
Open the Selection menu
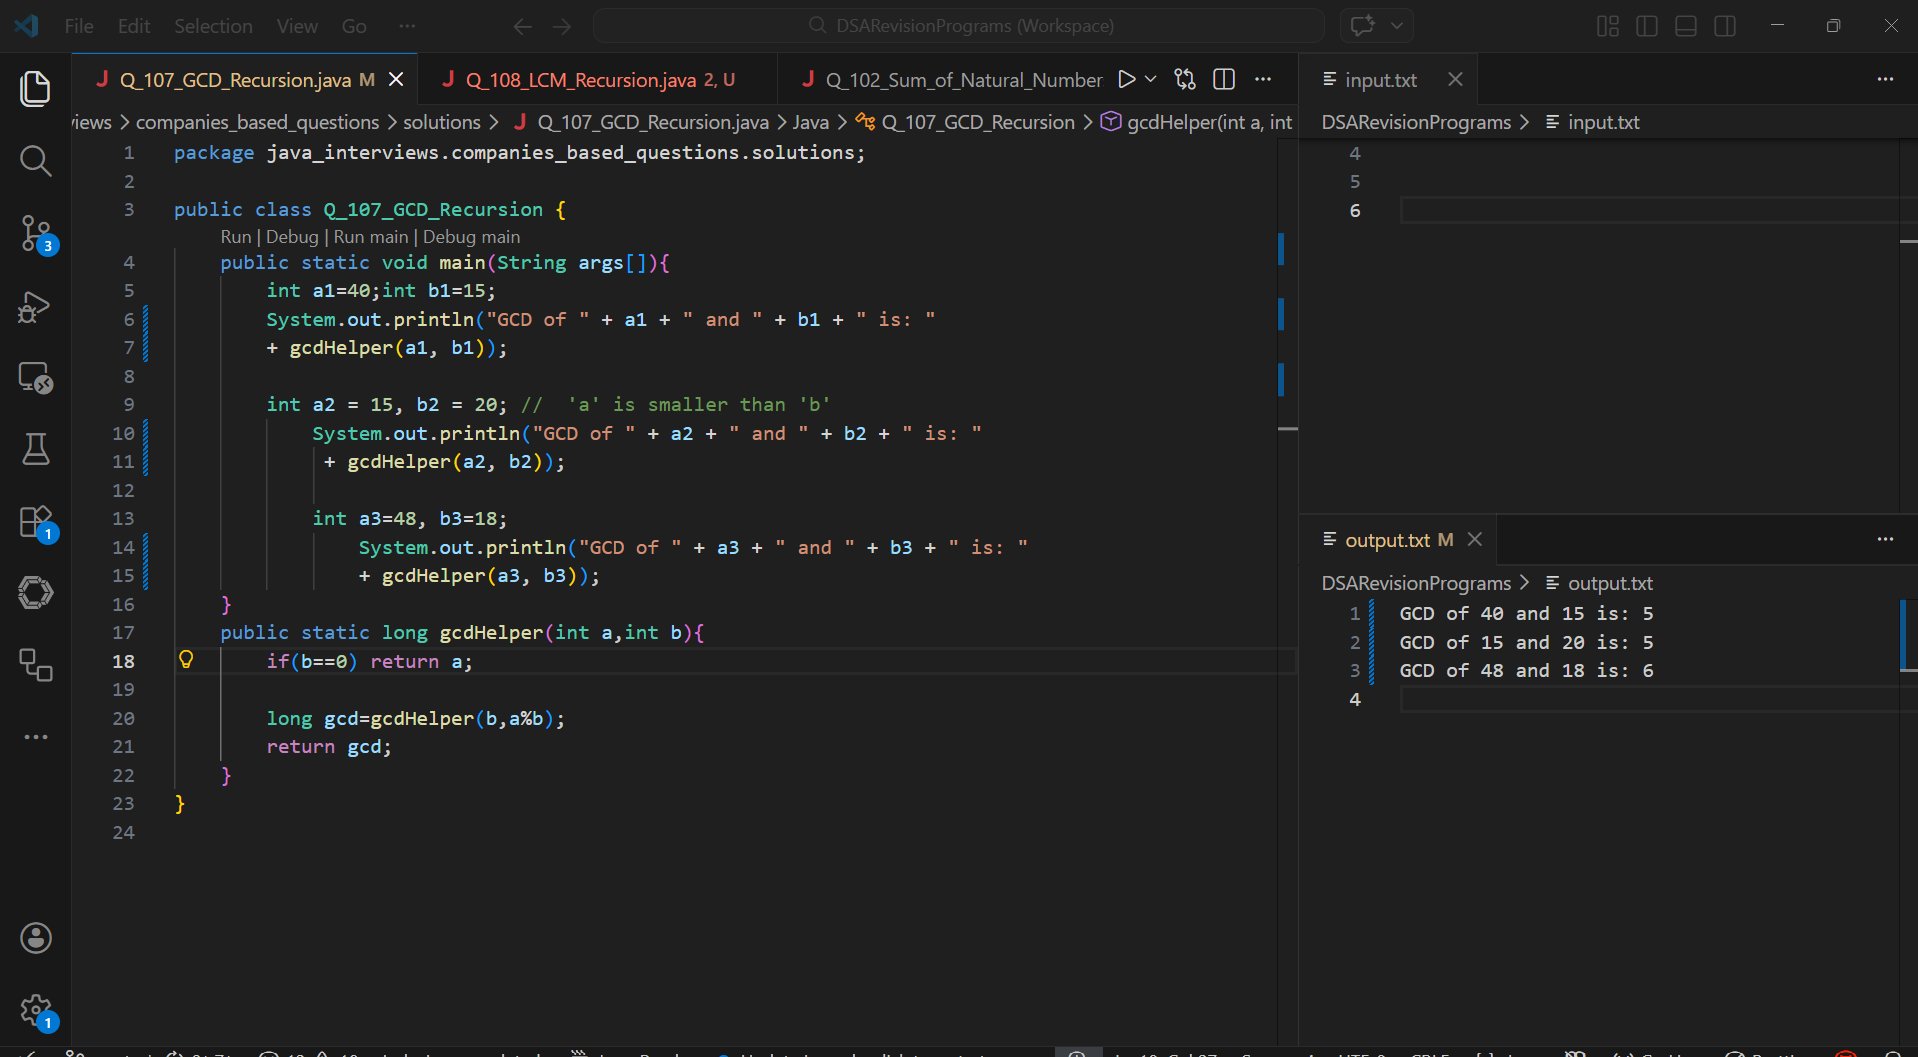[x=213, y=26]
